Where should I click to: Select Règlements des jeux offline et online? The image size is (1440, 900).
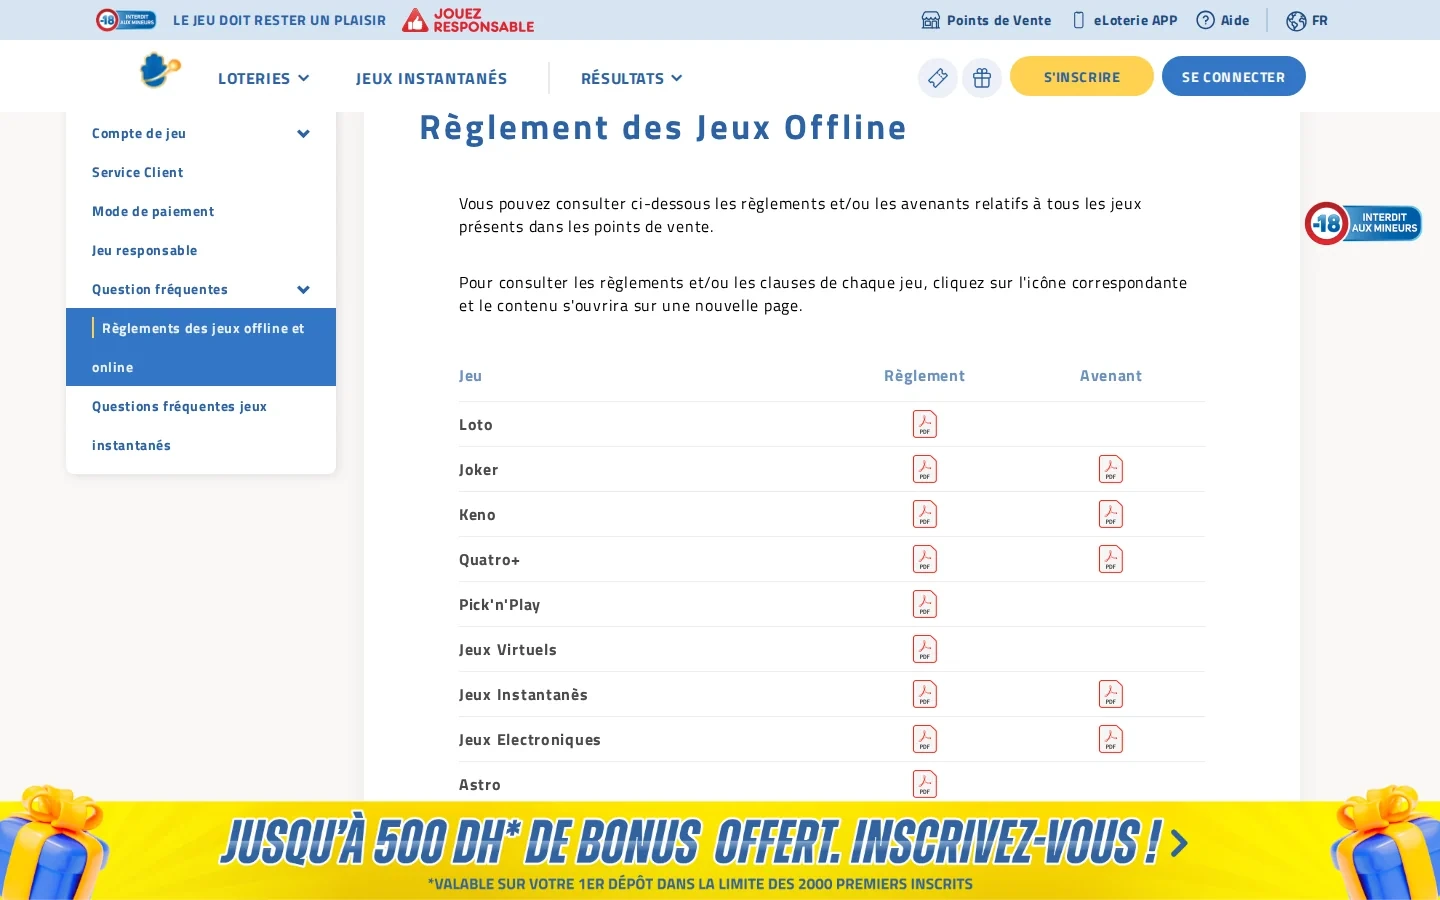[201, 347]
